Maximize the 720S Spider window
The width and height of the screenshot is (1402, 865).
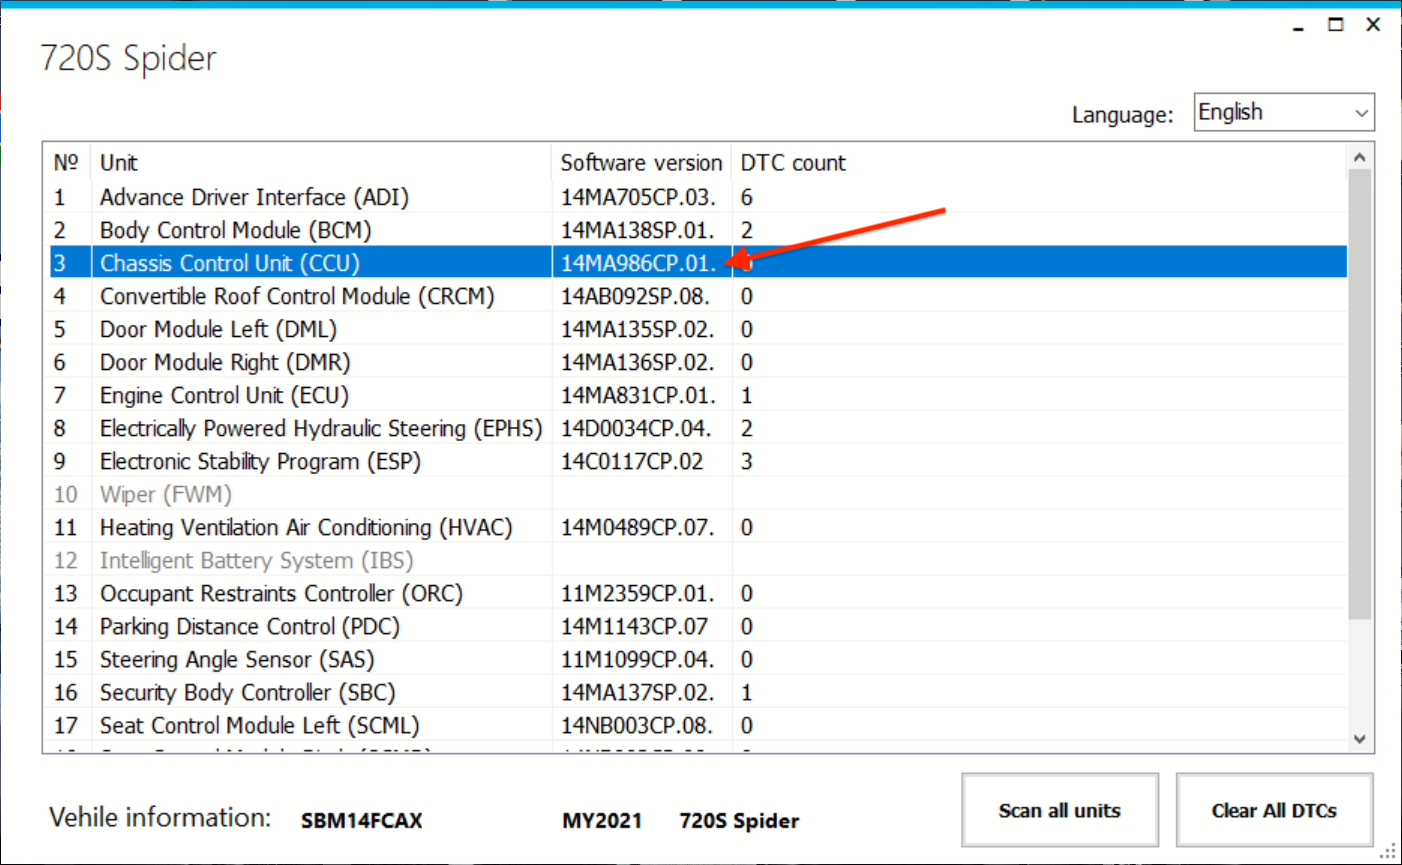pyautogui.click(x=1336, y=25)
